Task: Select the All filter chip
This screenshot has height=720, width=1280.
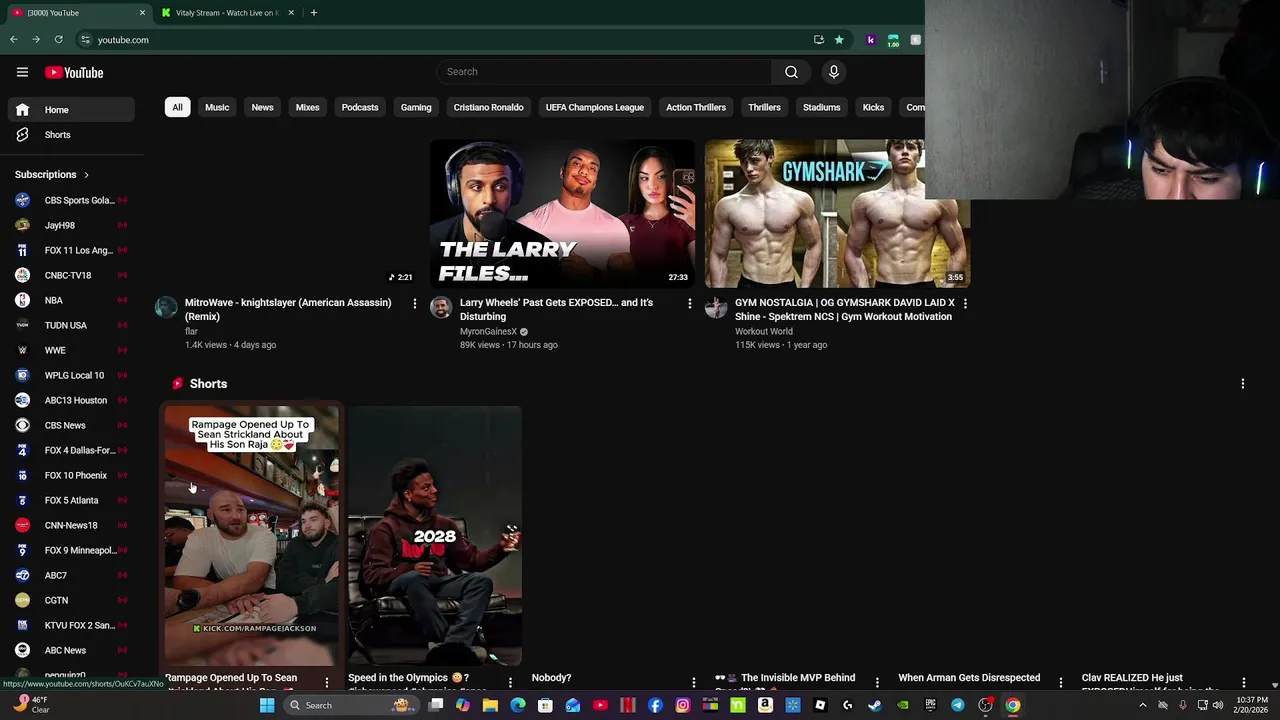Action: pos(177,107)
